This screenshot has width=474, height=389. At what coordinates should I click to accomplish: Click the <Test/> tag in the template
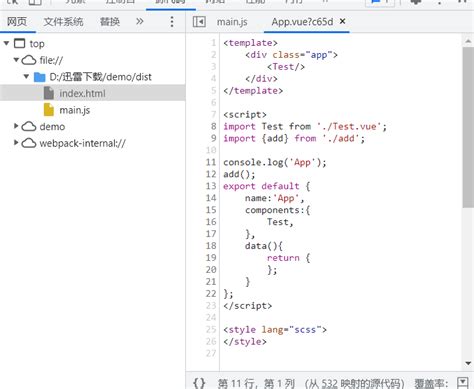pyautogui.click(x=286, y=67)
